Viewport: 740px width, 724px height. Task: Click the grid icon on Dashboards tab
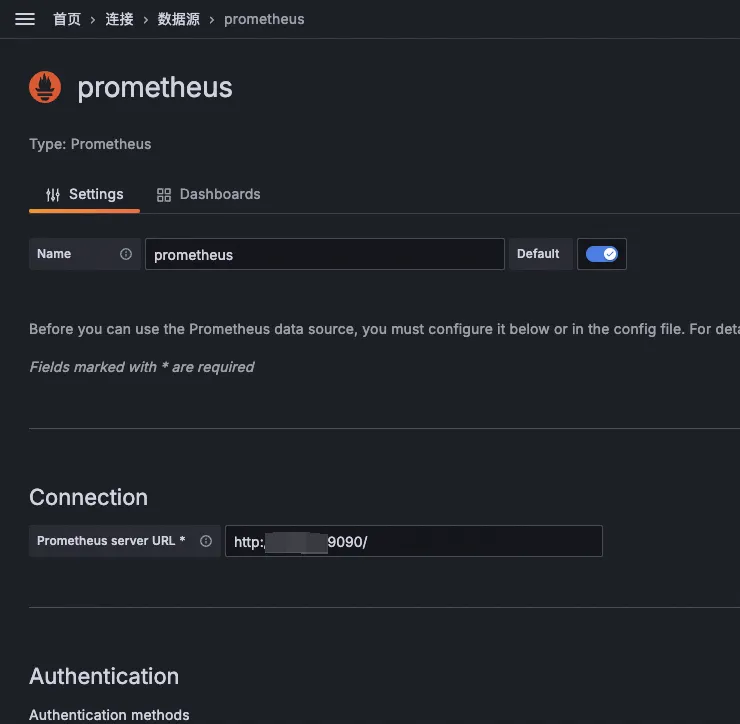tap(164, 195)
